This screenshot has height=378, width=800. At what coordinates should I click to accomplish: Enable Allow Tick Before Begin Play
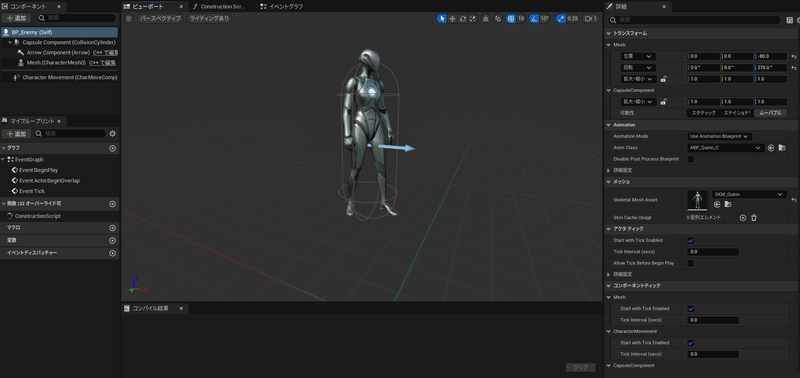click(691, 263)
